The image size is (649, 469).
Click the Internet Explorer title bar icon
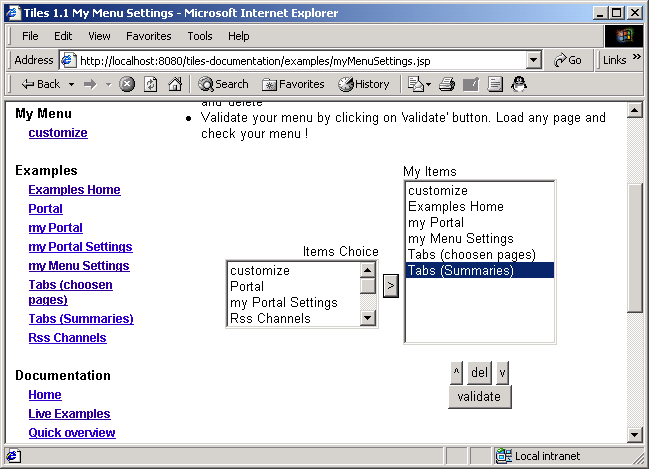pyautogui.click(x=13, y=13)
